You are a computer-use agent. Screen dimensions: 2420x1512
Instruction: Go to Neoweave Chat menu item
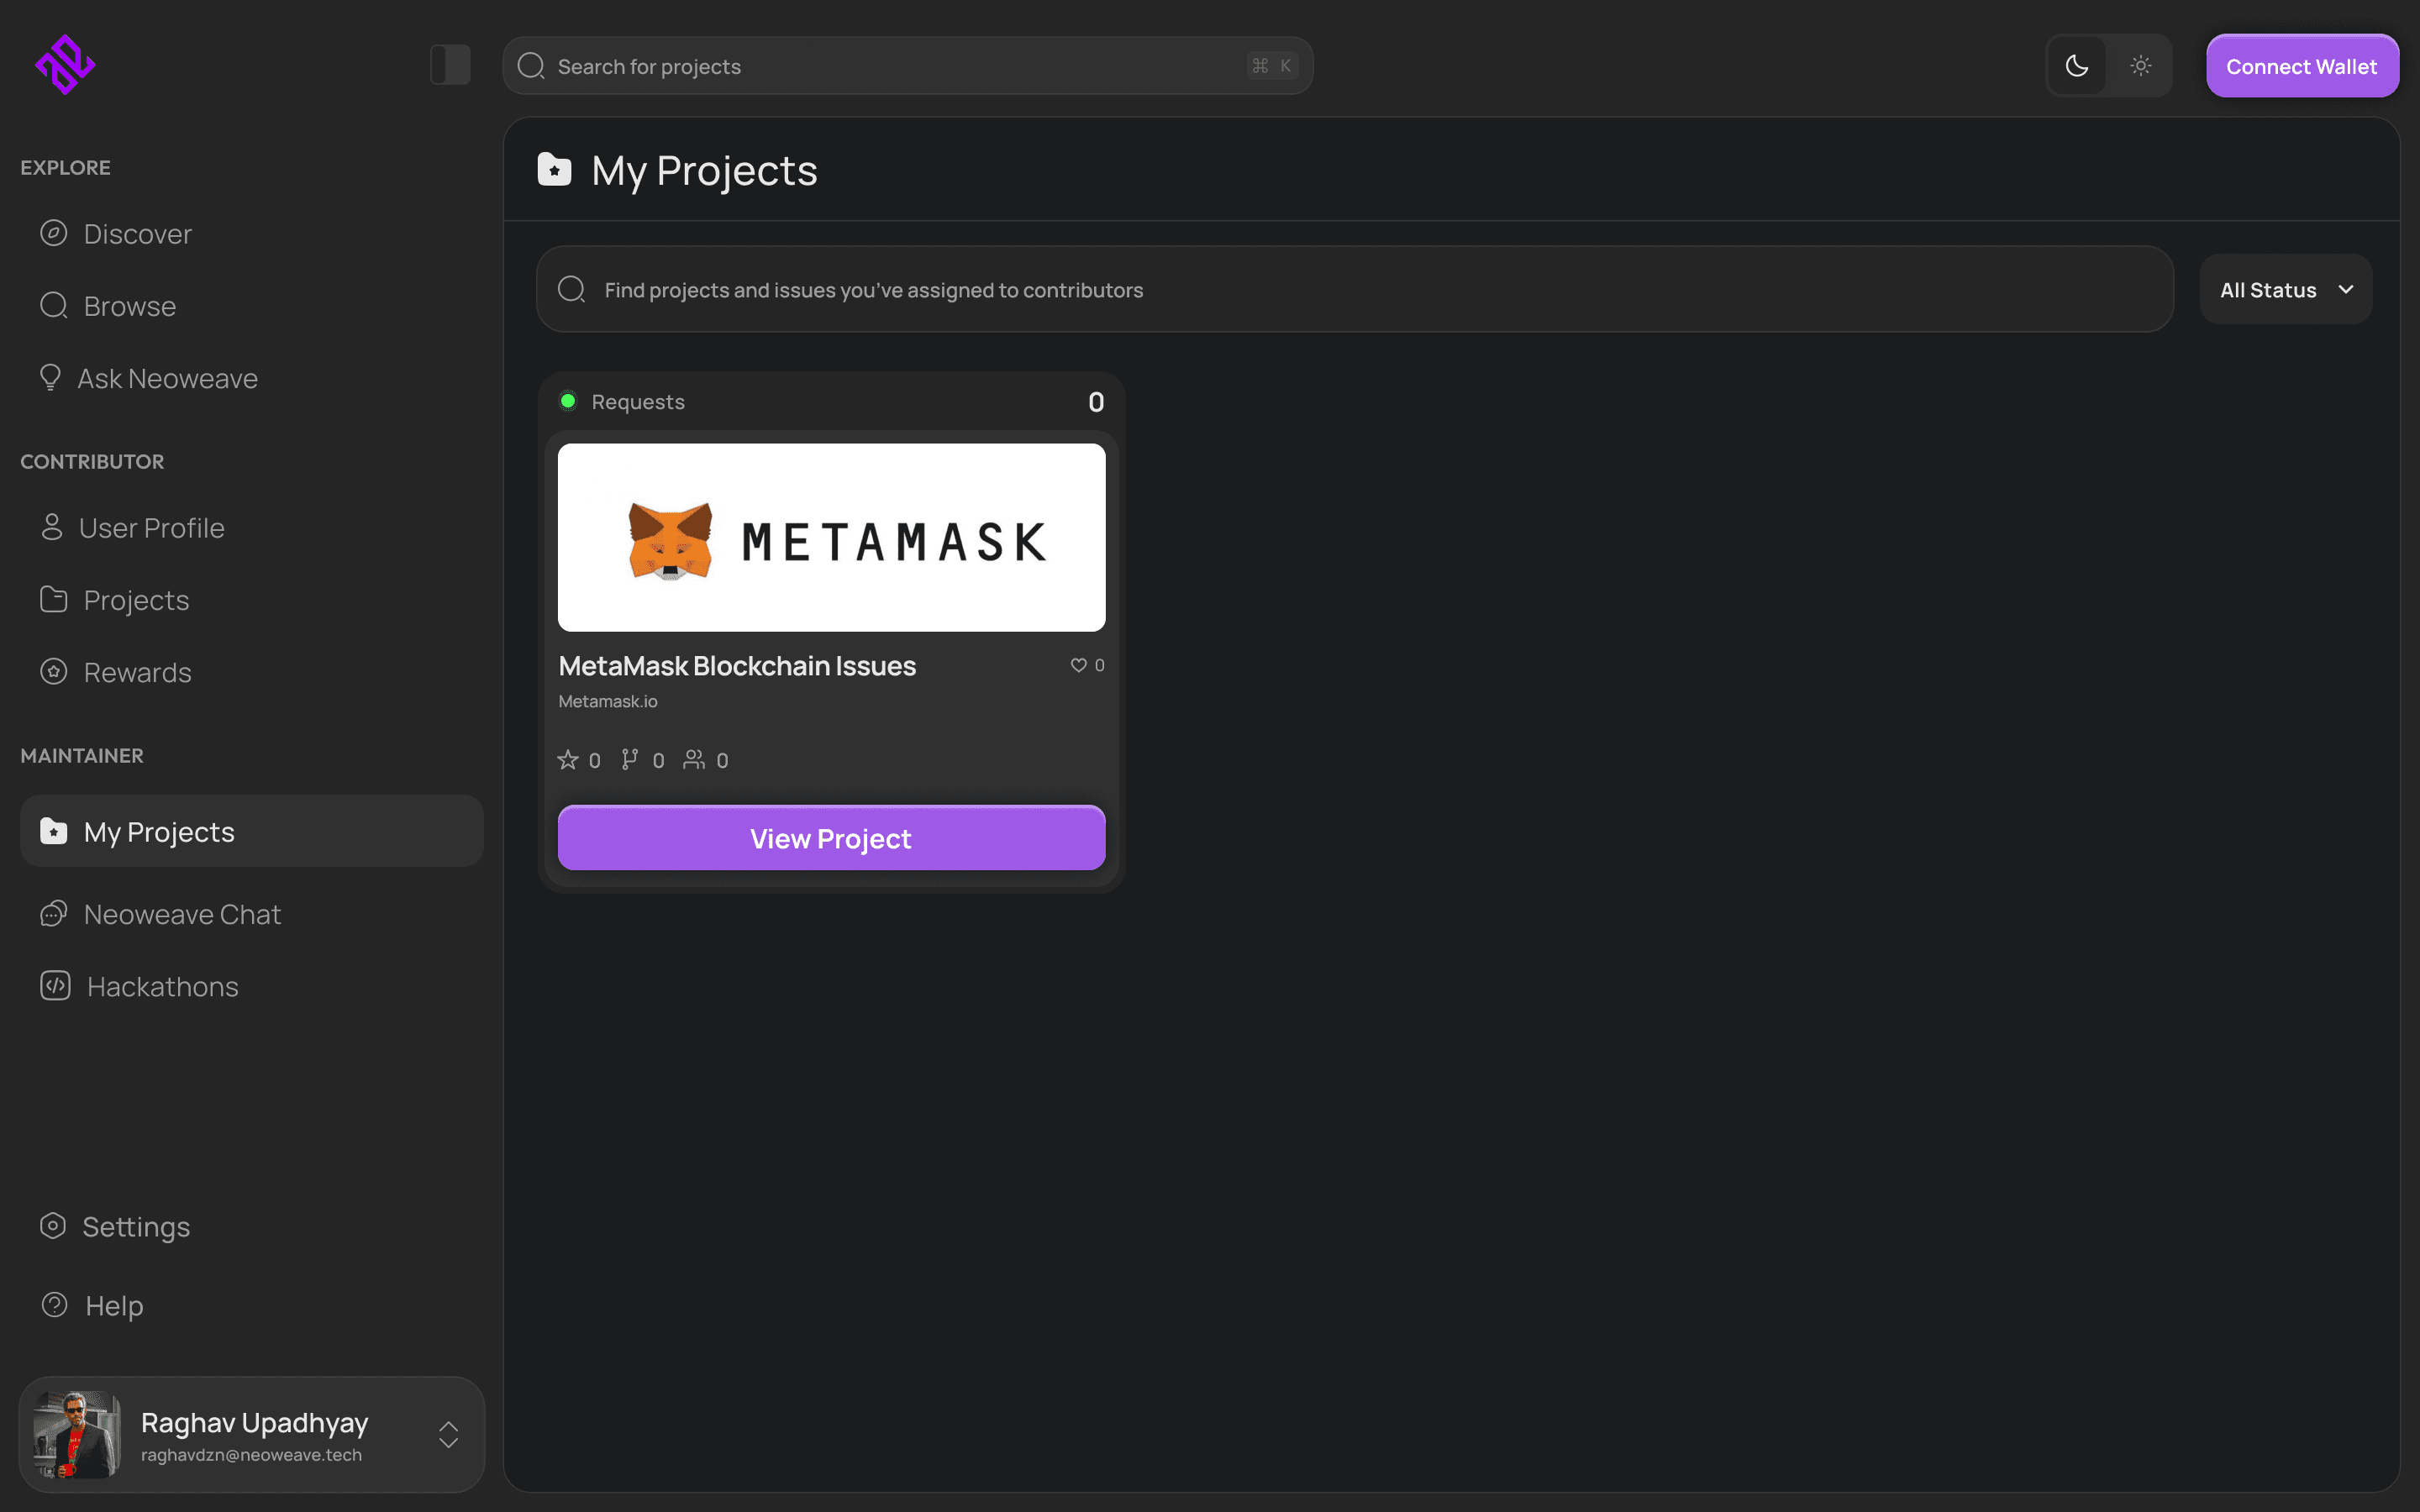click(182, 914)
